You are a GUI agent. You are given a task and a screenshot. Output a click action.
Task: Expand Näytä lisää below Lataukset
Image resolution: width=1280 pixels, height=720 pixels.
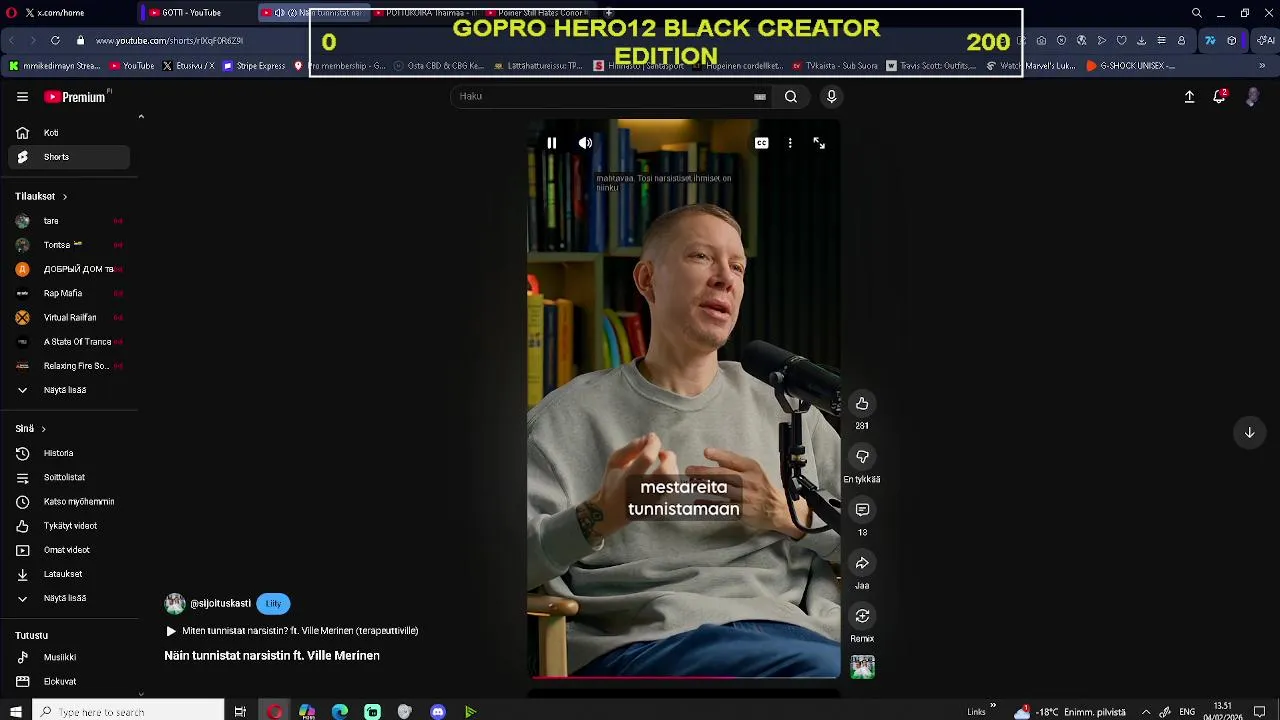point(69,598)
